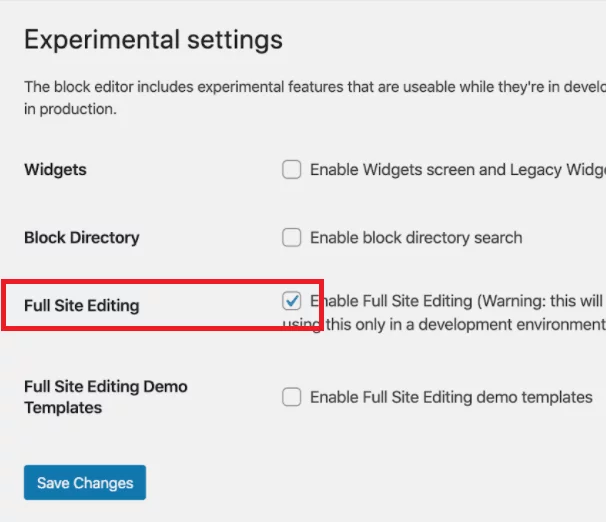Click the block editor description paragraph
The image size is (606, 522).
[x=315, y=98]
